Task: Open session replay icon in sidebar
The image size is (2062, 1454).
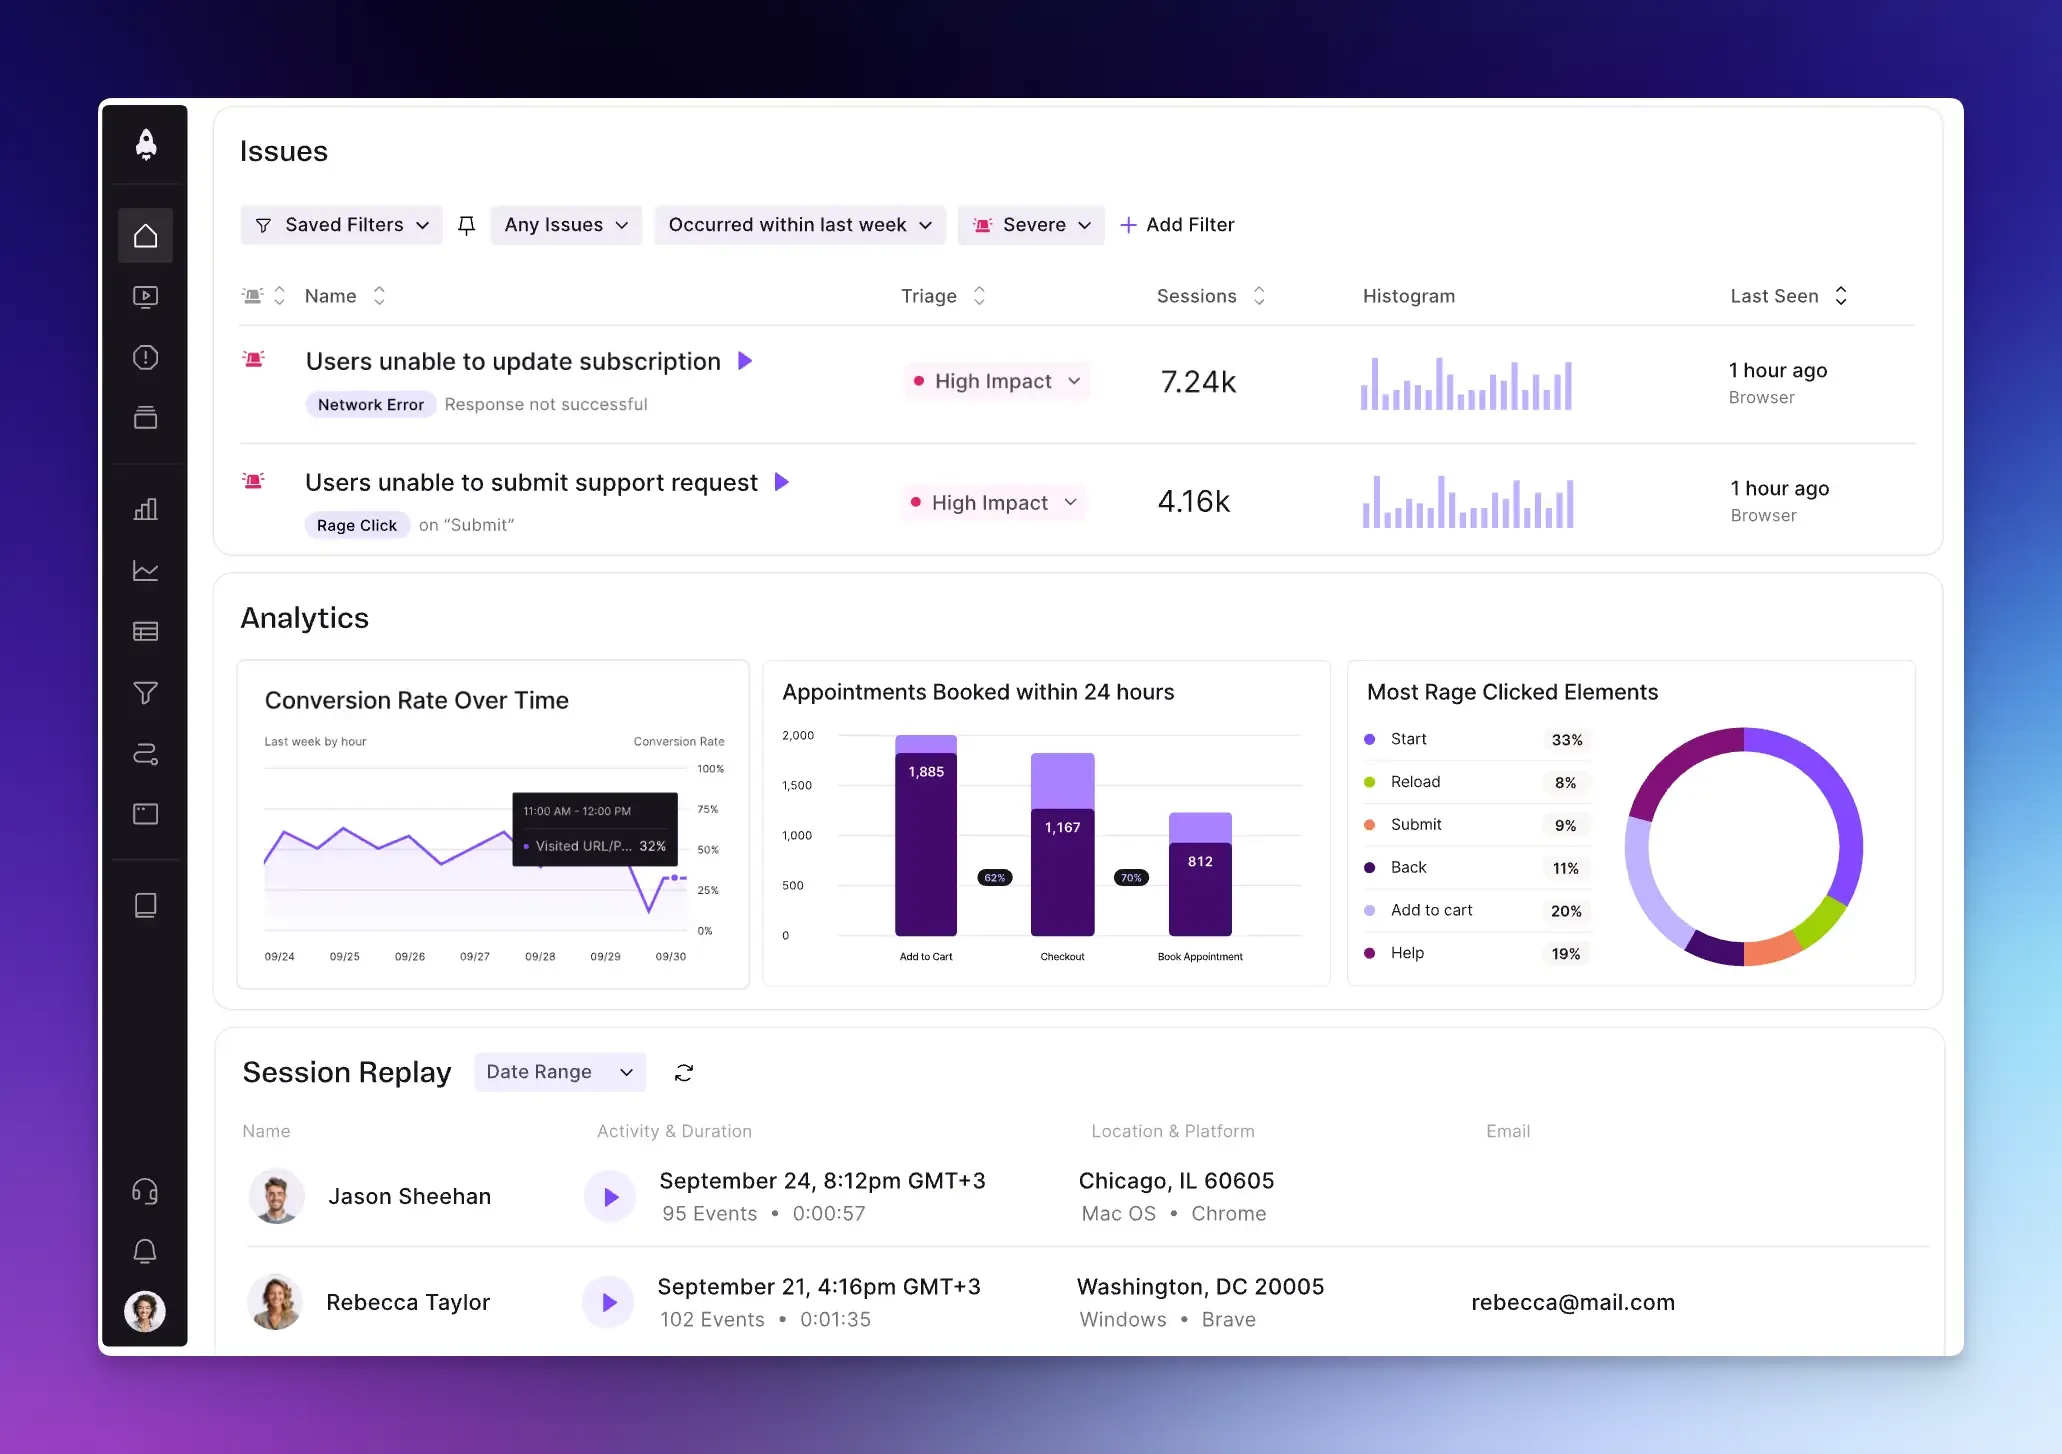Action: [145, 297]
